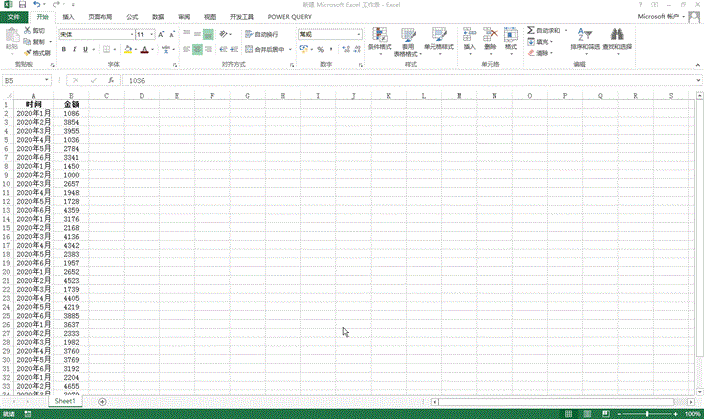Click the Save icon in quick access toolbar

tap(22, 5)
